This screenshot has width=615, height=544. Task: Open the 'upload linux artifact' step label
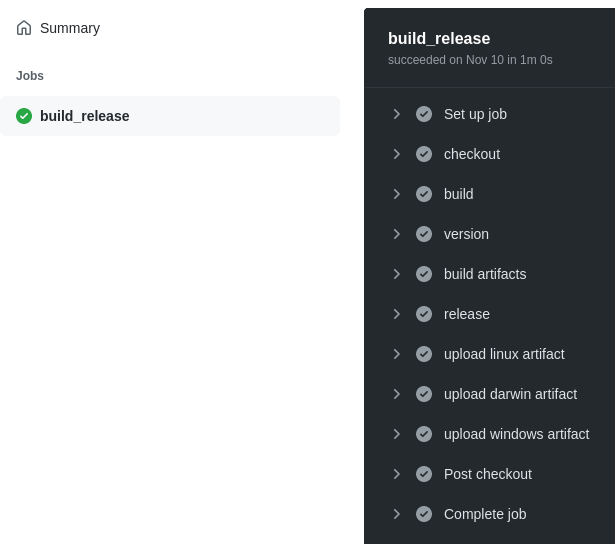(504, 354)
